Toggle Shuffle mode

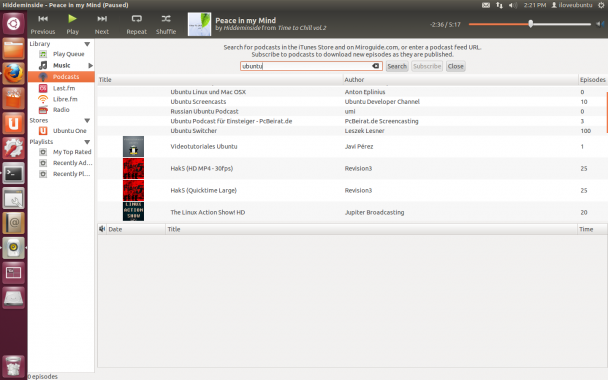pos(166,24)
